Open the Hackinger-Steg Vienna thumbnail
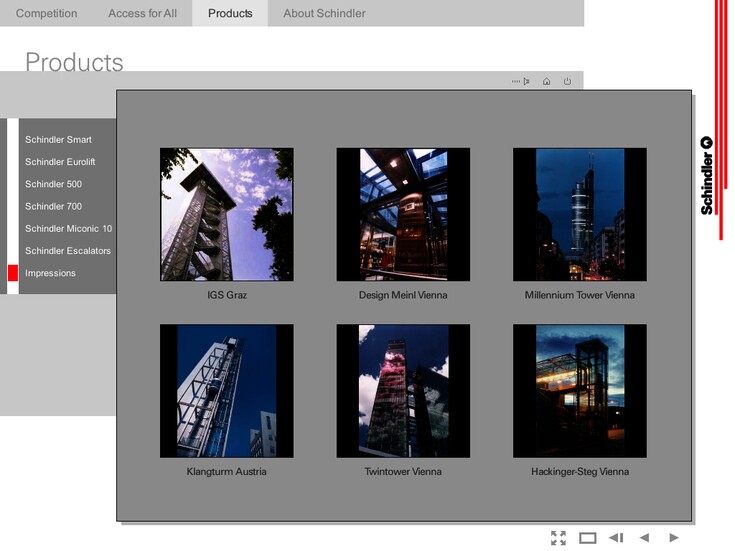Screen dimensions: 735x551 click(580, 391)
